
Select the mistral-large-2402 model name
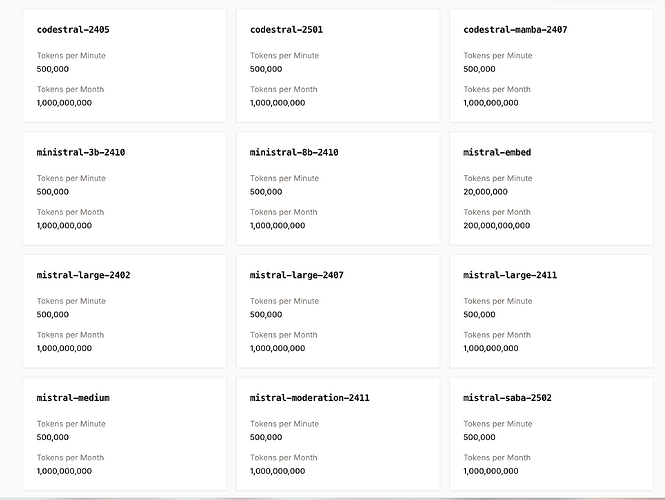84,275
